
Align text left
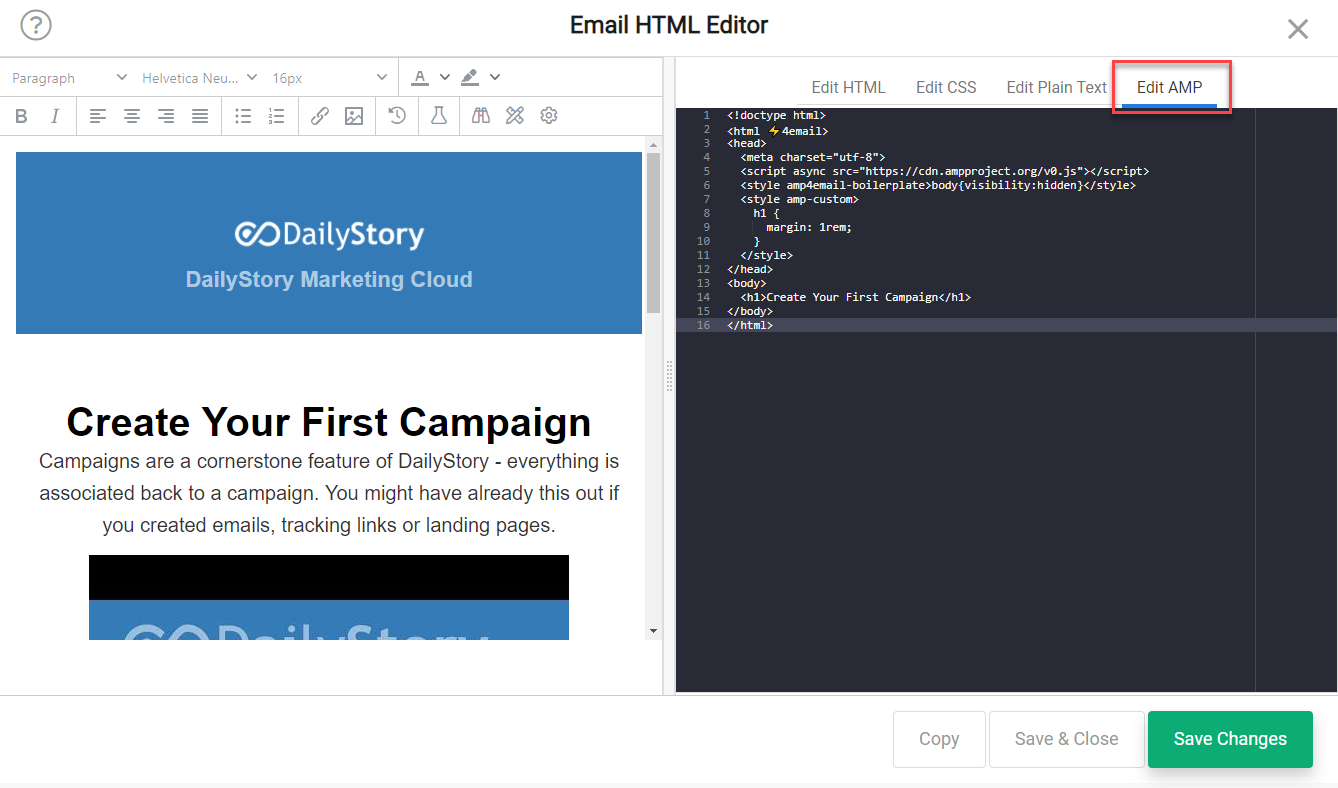(98, 116)
